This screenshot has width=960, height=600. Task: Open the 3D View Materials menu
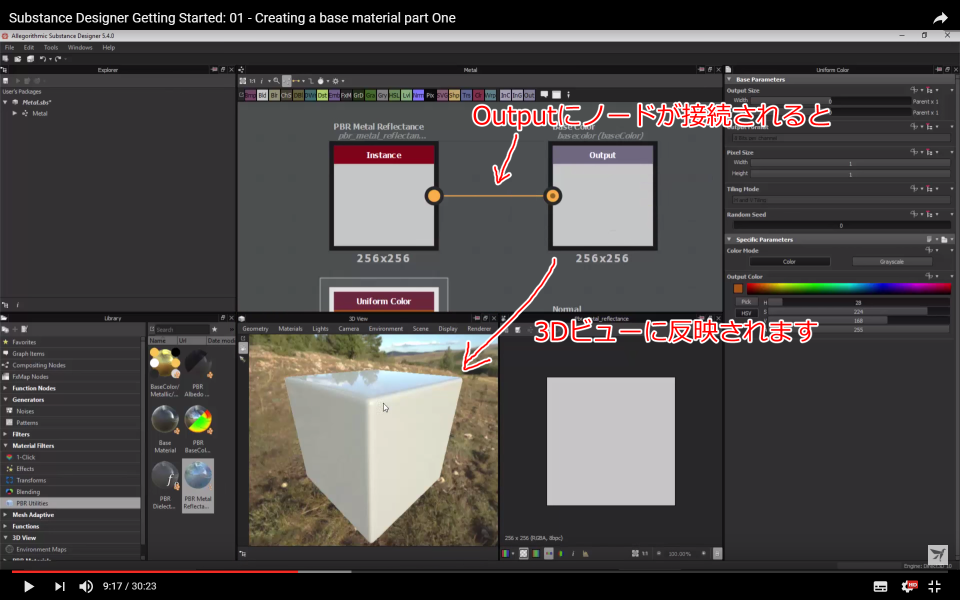(290, 329)
